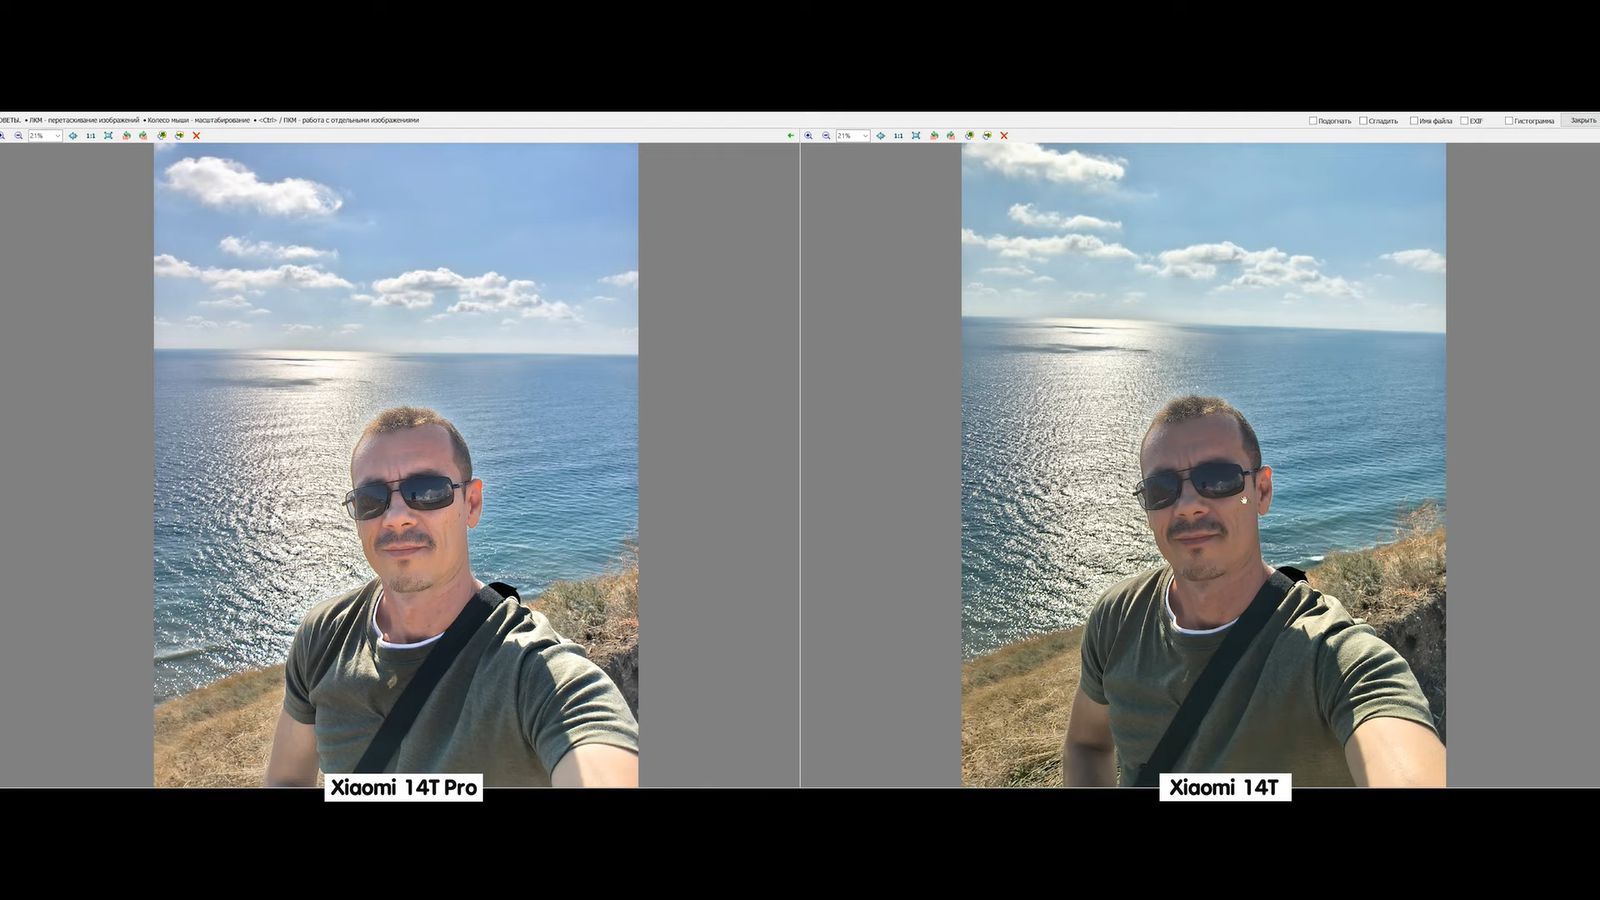
Task: Rotate the left image clockwise
Action: click(143, 136)
